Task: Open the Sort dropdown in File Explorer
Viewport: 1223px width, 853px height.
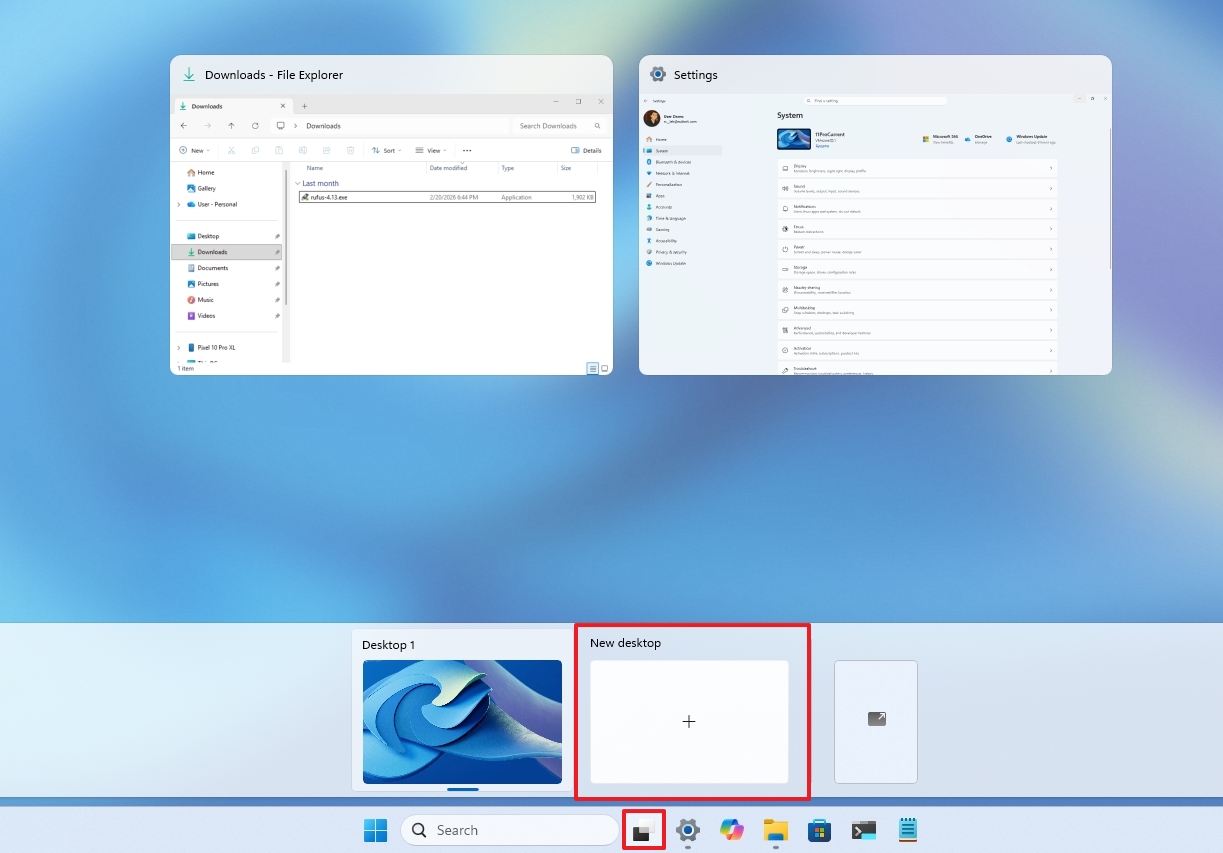Action: [387, 150]
